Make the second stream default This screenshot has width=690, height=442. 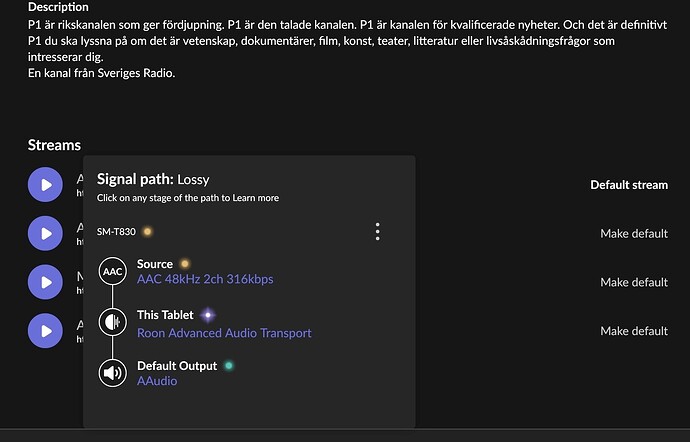pos(634,234)
